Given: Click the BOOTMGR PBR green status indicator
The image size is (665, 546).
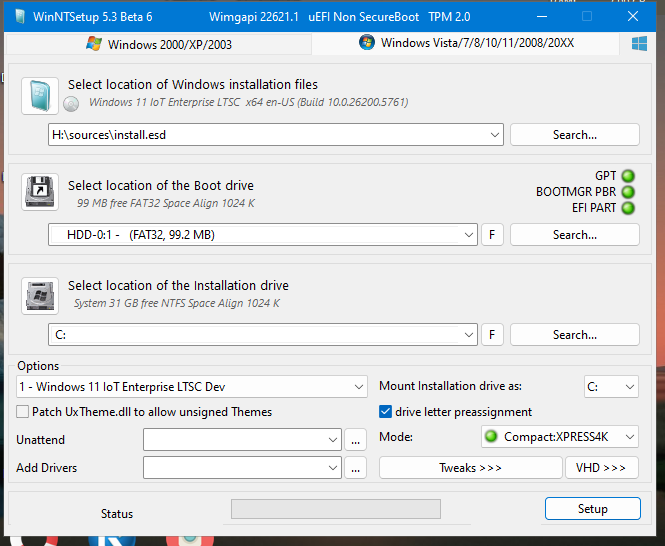Looking at the screenshot, I should click(628, 192).
